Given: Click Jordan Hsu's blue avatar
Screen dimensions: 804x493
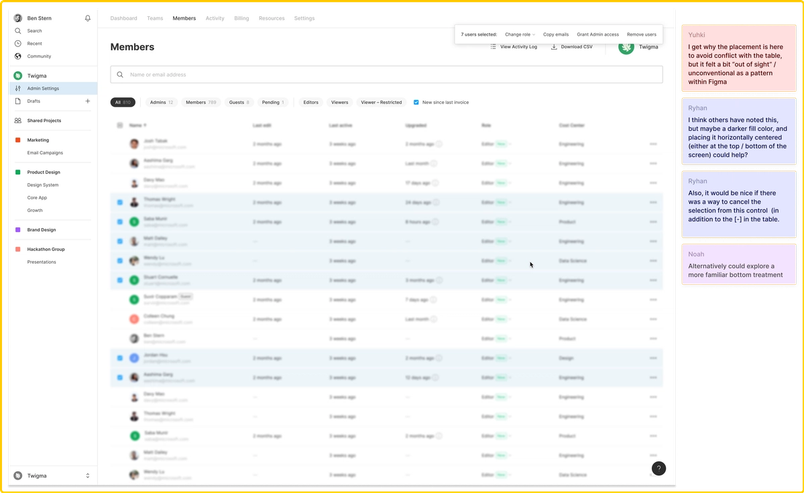Looking at the screenshot, I should coord(134,358).
